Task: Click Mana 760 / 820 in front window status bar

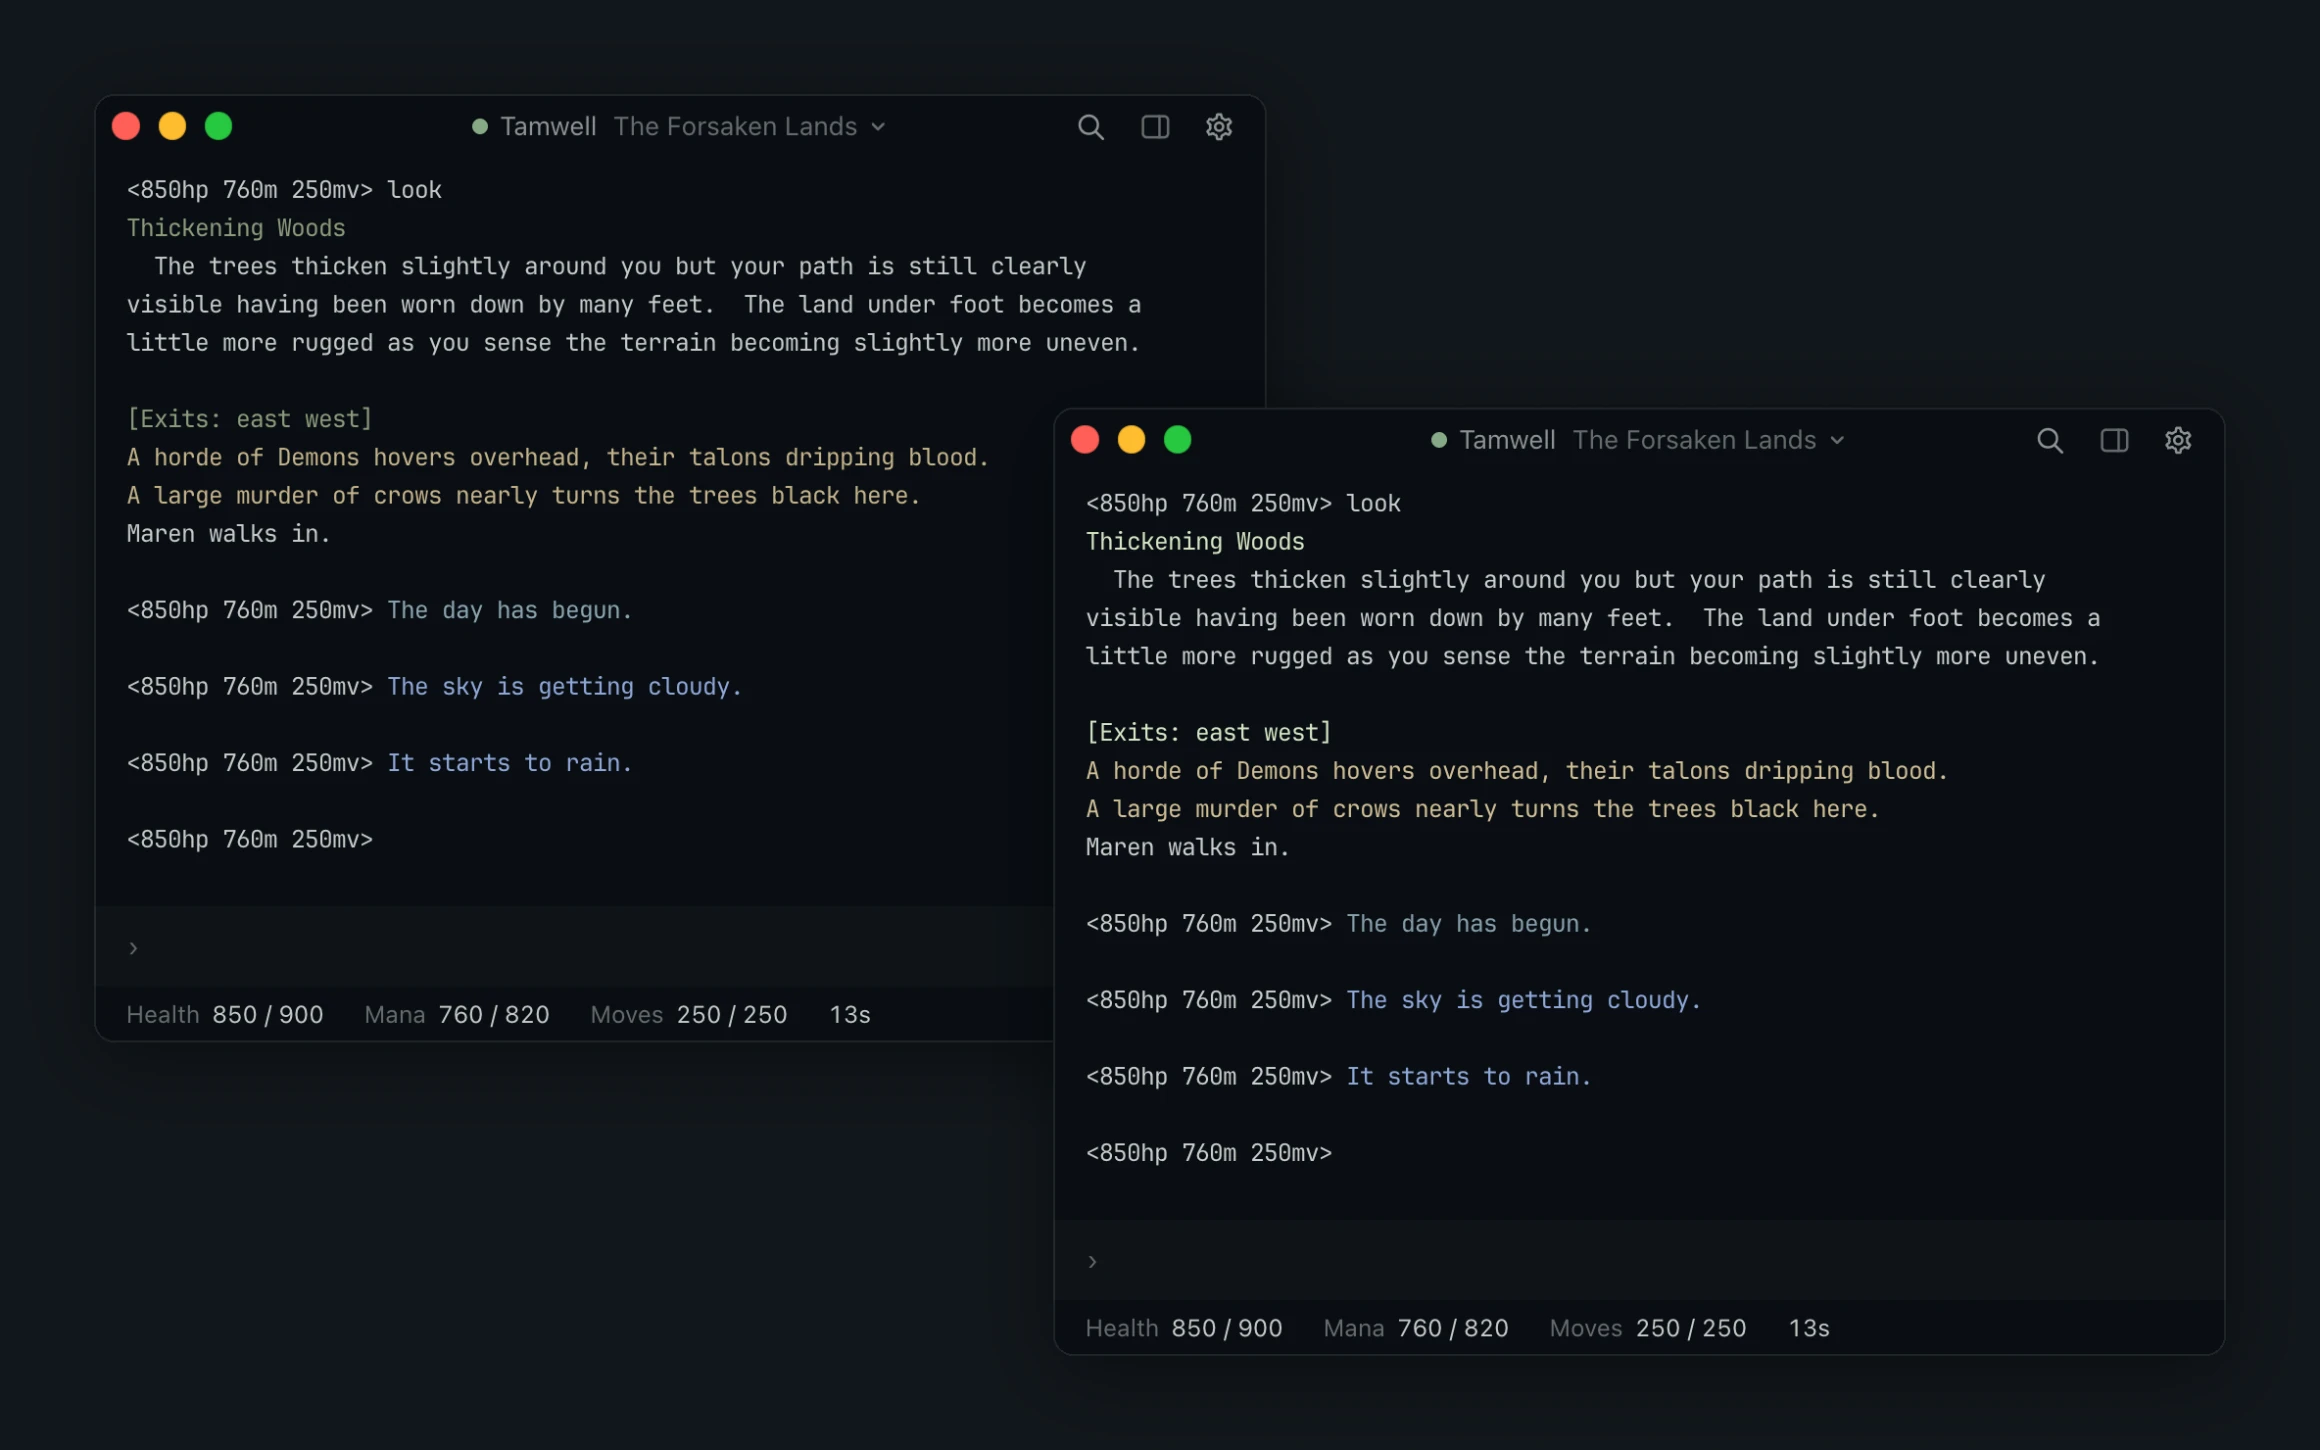Action: coord(1416,1328)
